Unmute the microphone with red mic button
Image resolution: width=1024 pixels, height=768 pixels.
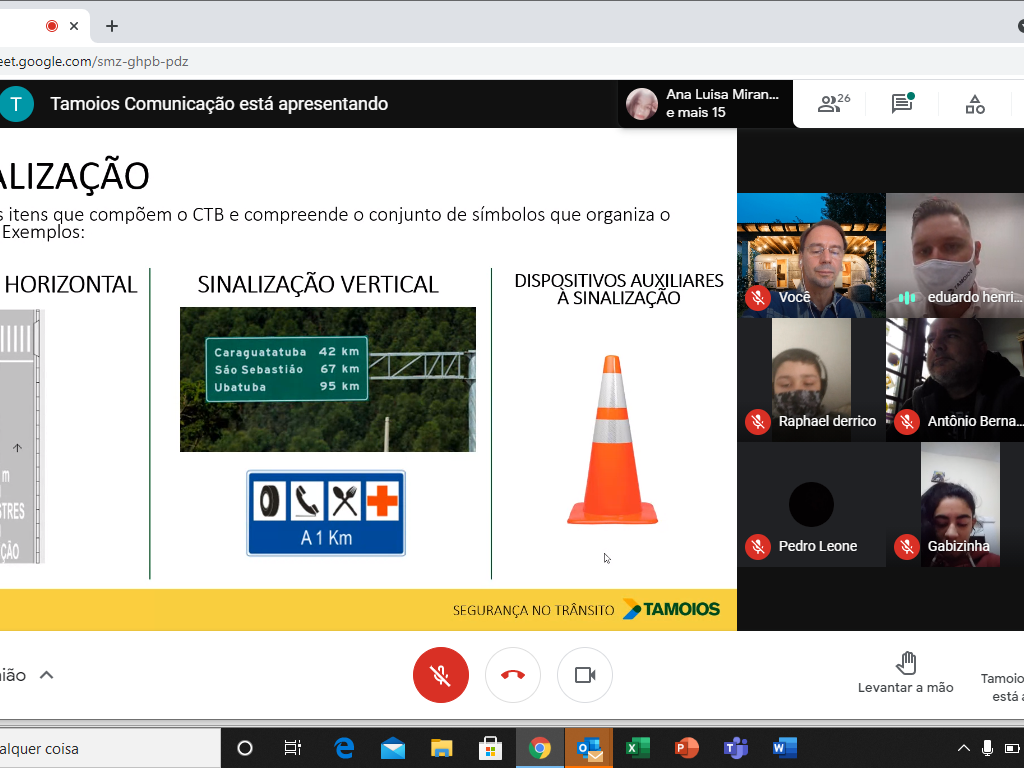[441, 675]
